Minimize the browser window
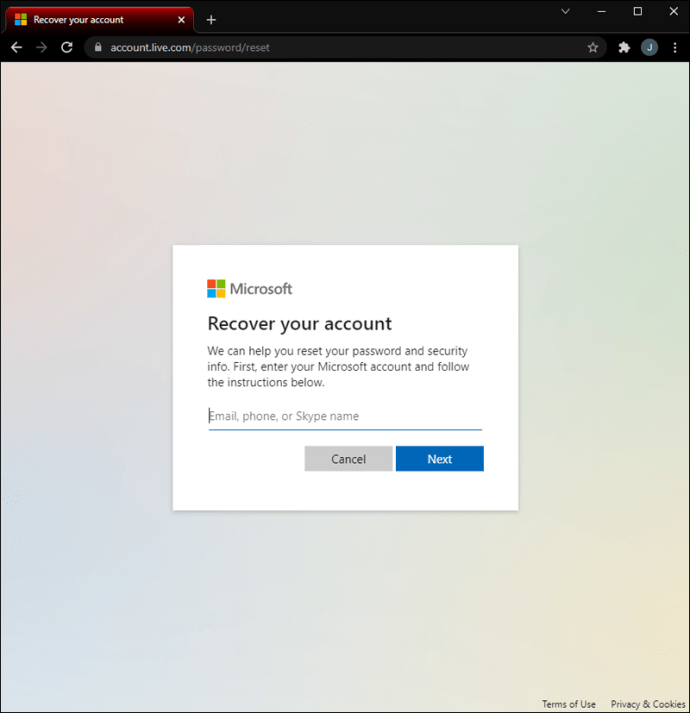The image size is (690, 713). [601, 11]
